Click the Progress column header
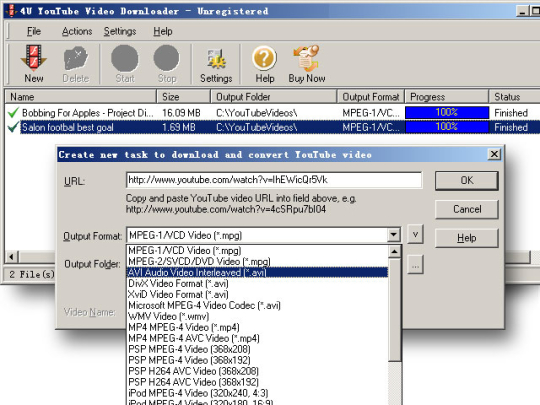The image size is (540, 405). [x=446, y=96]
